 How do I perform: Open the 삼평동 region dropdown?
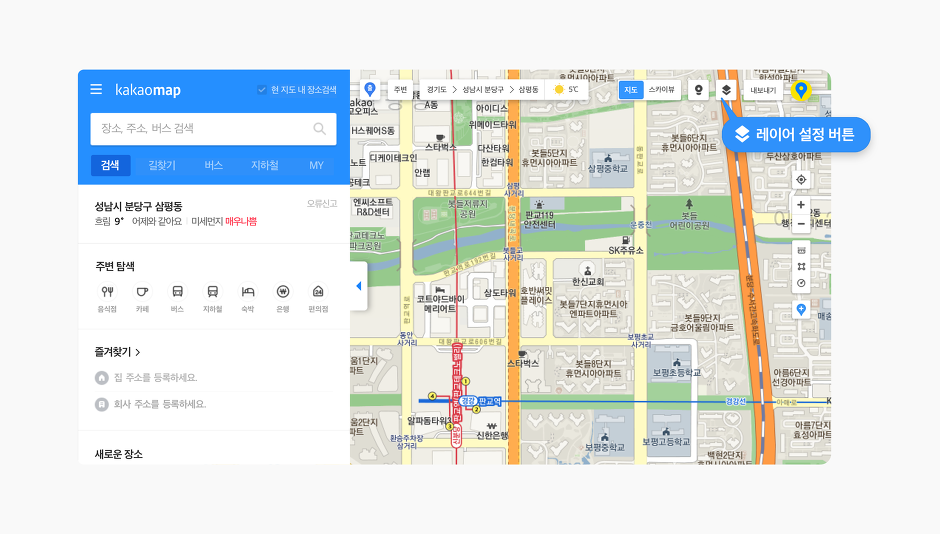[x=528, y=90]
